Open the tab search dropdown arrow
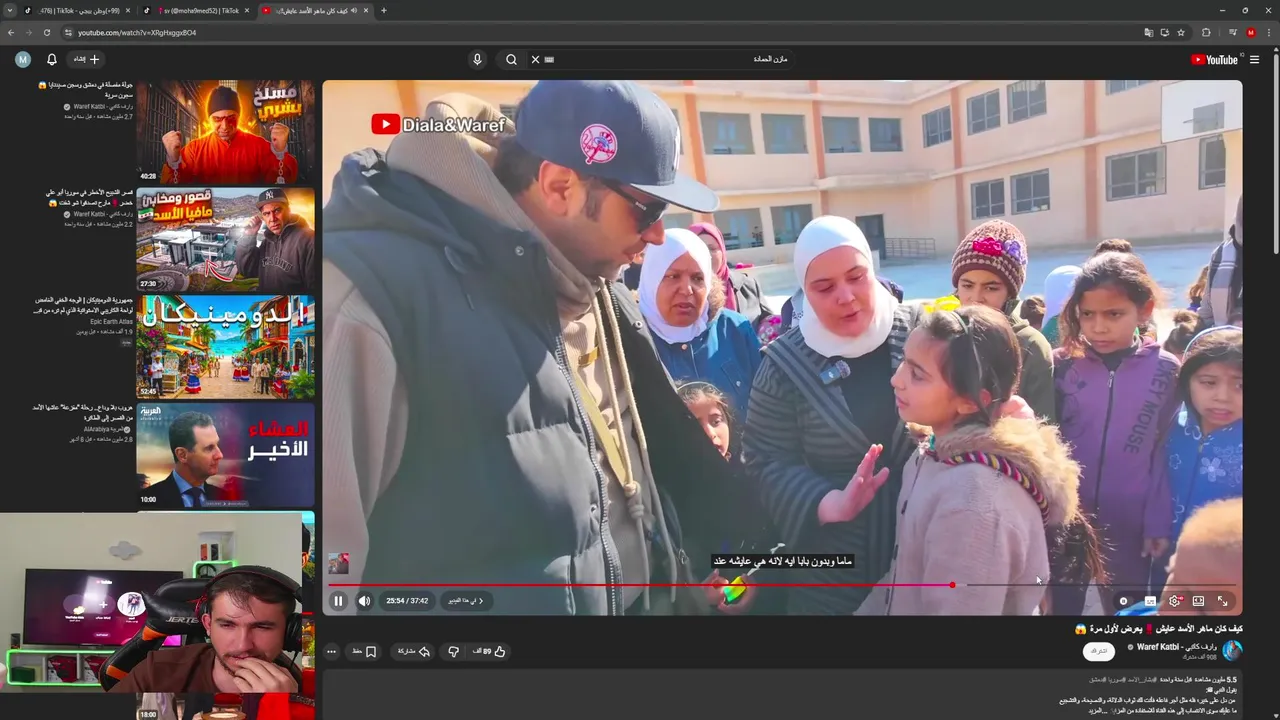The width and height of the screenshot is (1280, 720). [10, 10]
